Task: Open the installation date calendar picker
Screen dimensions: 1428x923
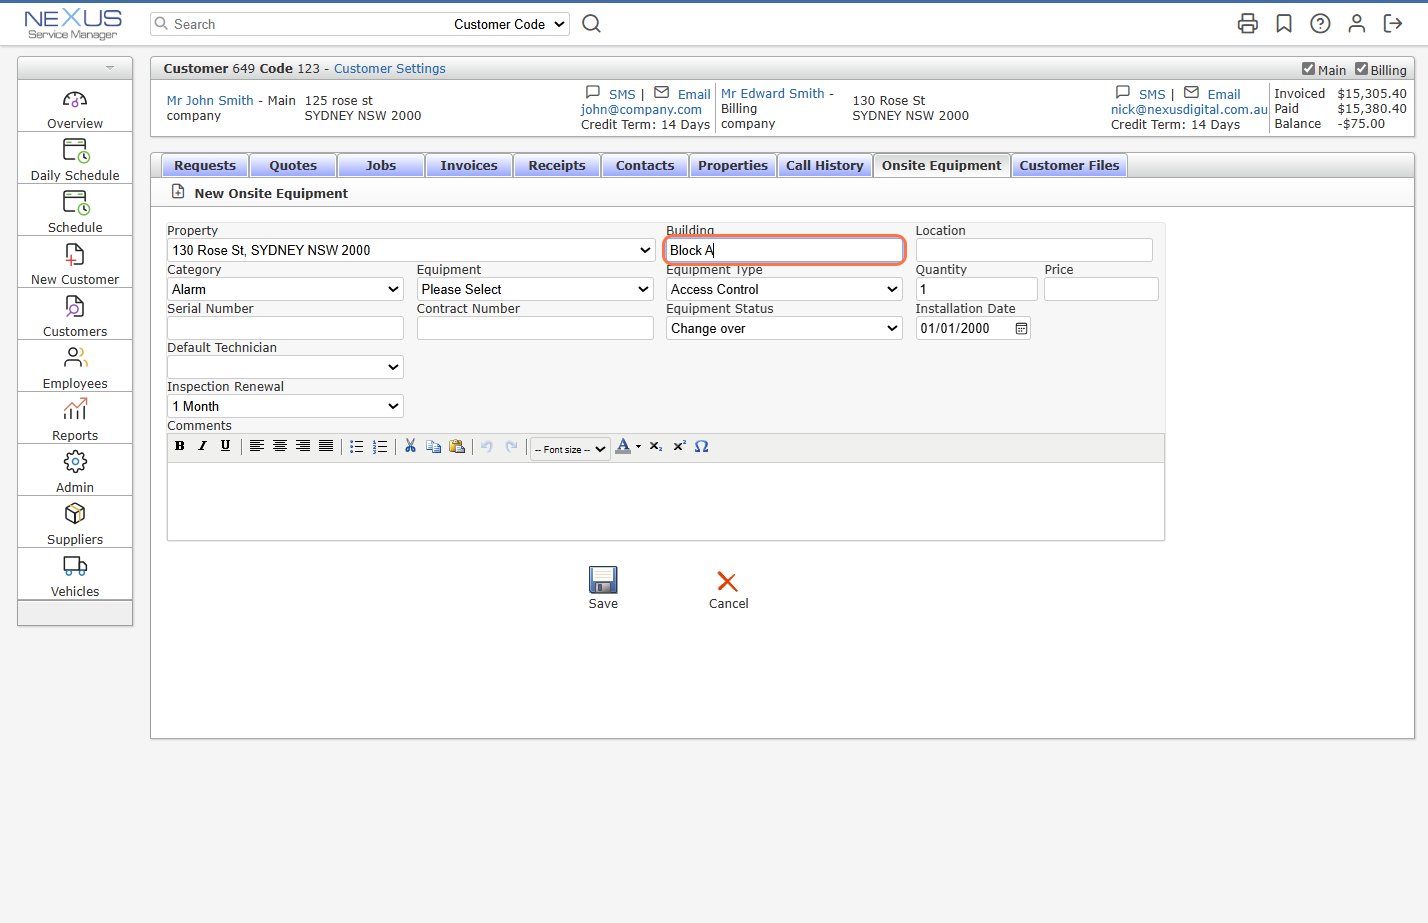Action: pos(1021,328)
